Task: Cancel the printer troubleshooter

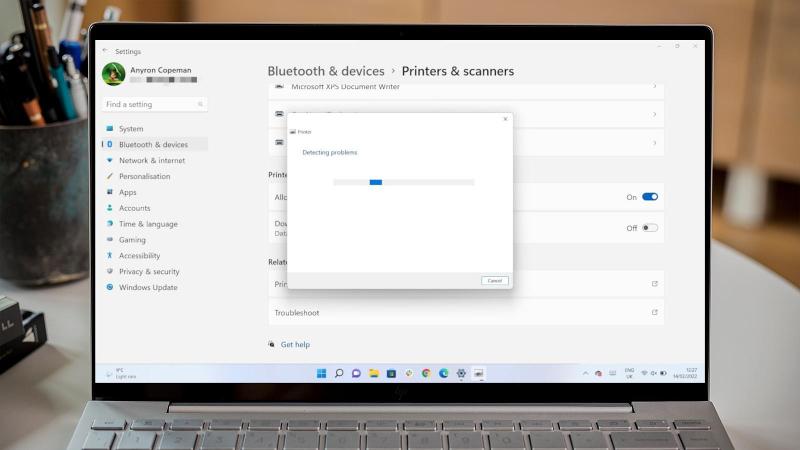Action: click(x=494, y=281)
